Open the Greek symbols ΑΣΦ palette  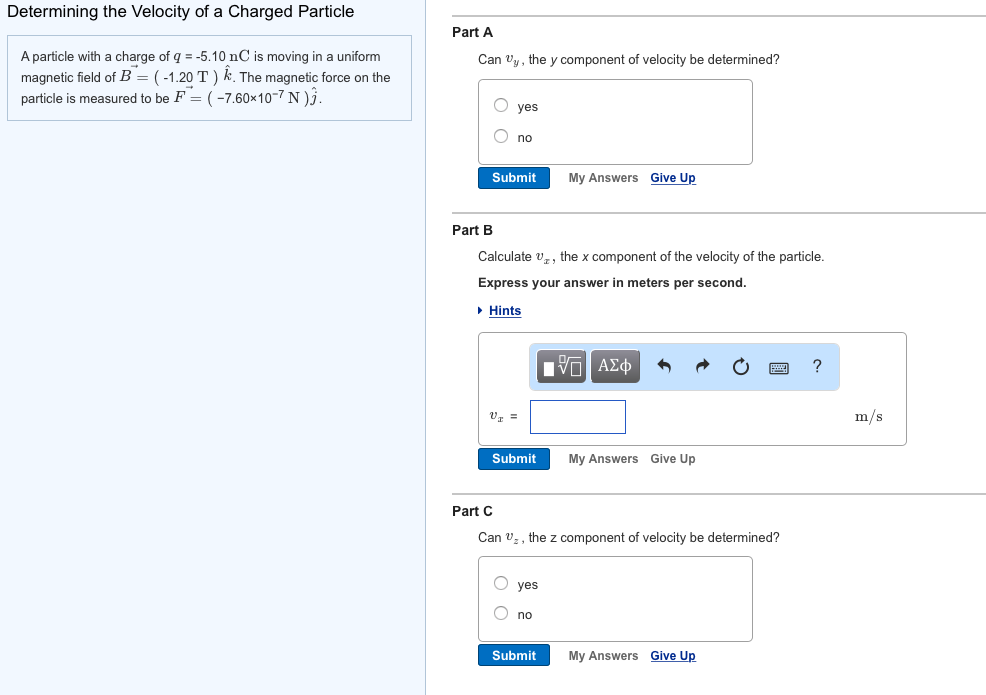click(614, 366)
